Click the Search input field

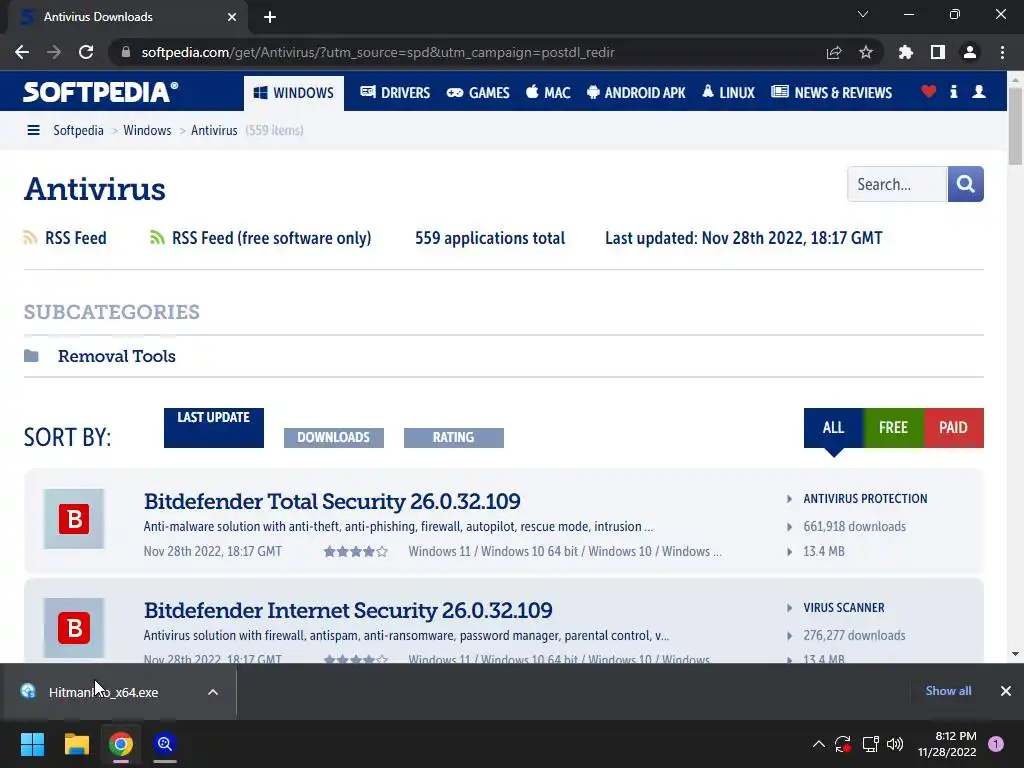897,184
